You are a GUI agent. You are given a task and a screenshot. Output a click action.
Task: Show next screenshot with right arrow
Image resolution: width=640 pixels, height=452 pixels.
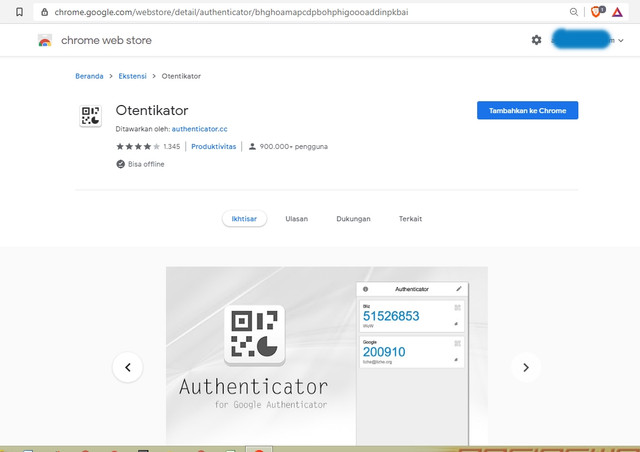coord(526,367)
